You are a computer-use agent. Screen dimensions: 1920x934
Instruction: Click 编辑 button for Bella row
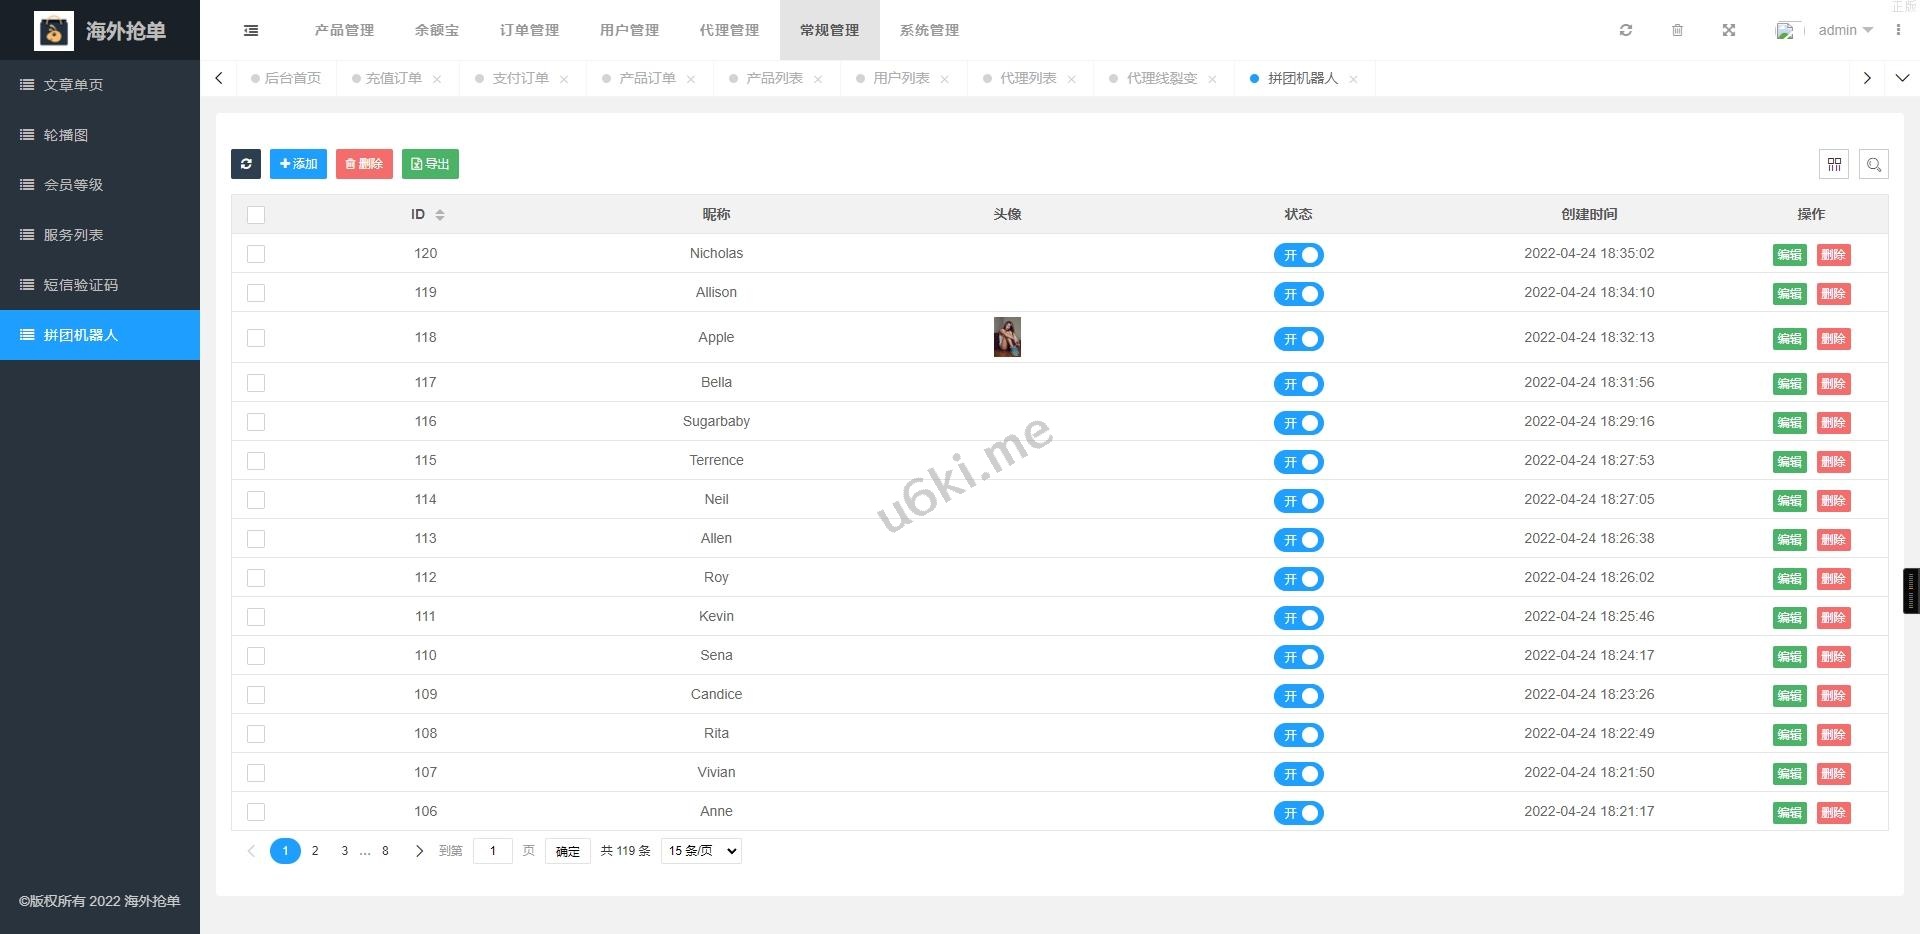(x=1789, y=384)
